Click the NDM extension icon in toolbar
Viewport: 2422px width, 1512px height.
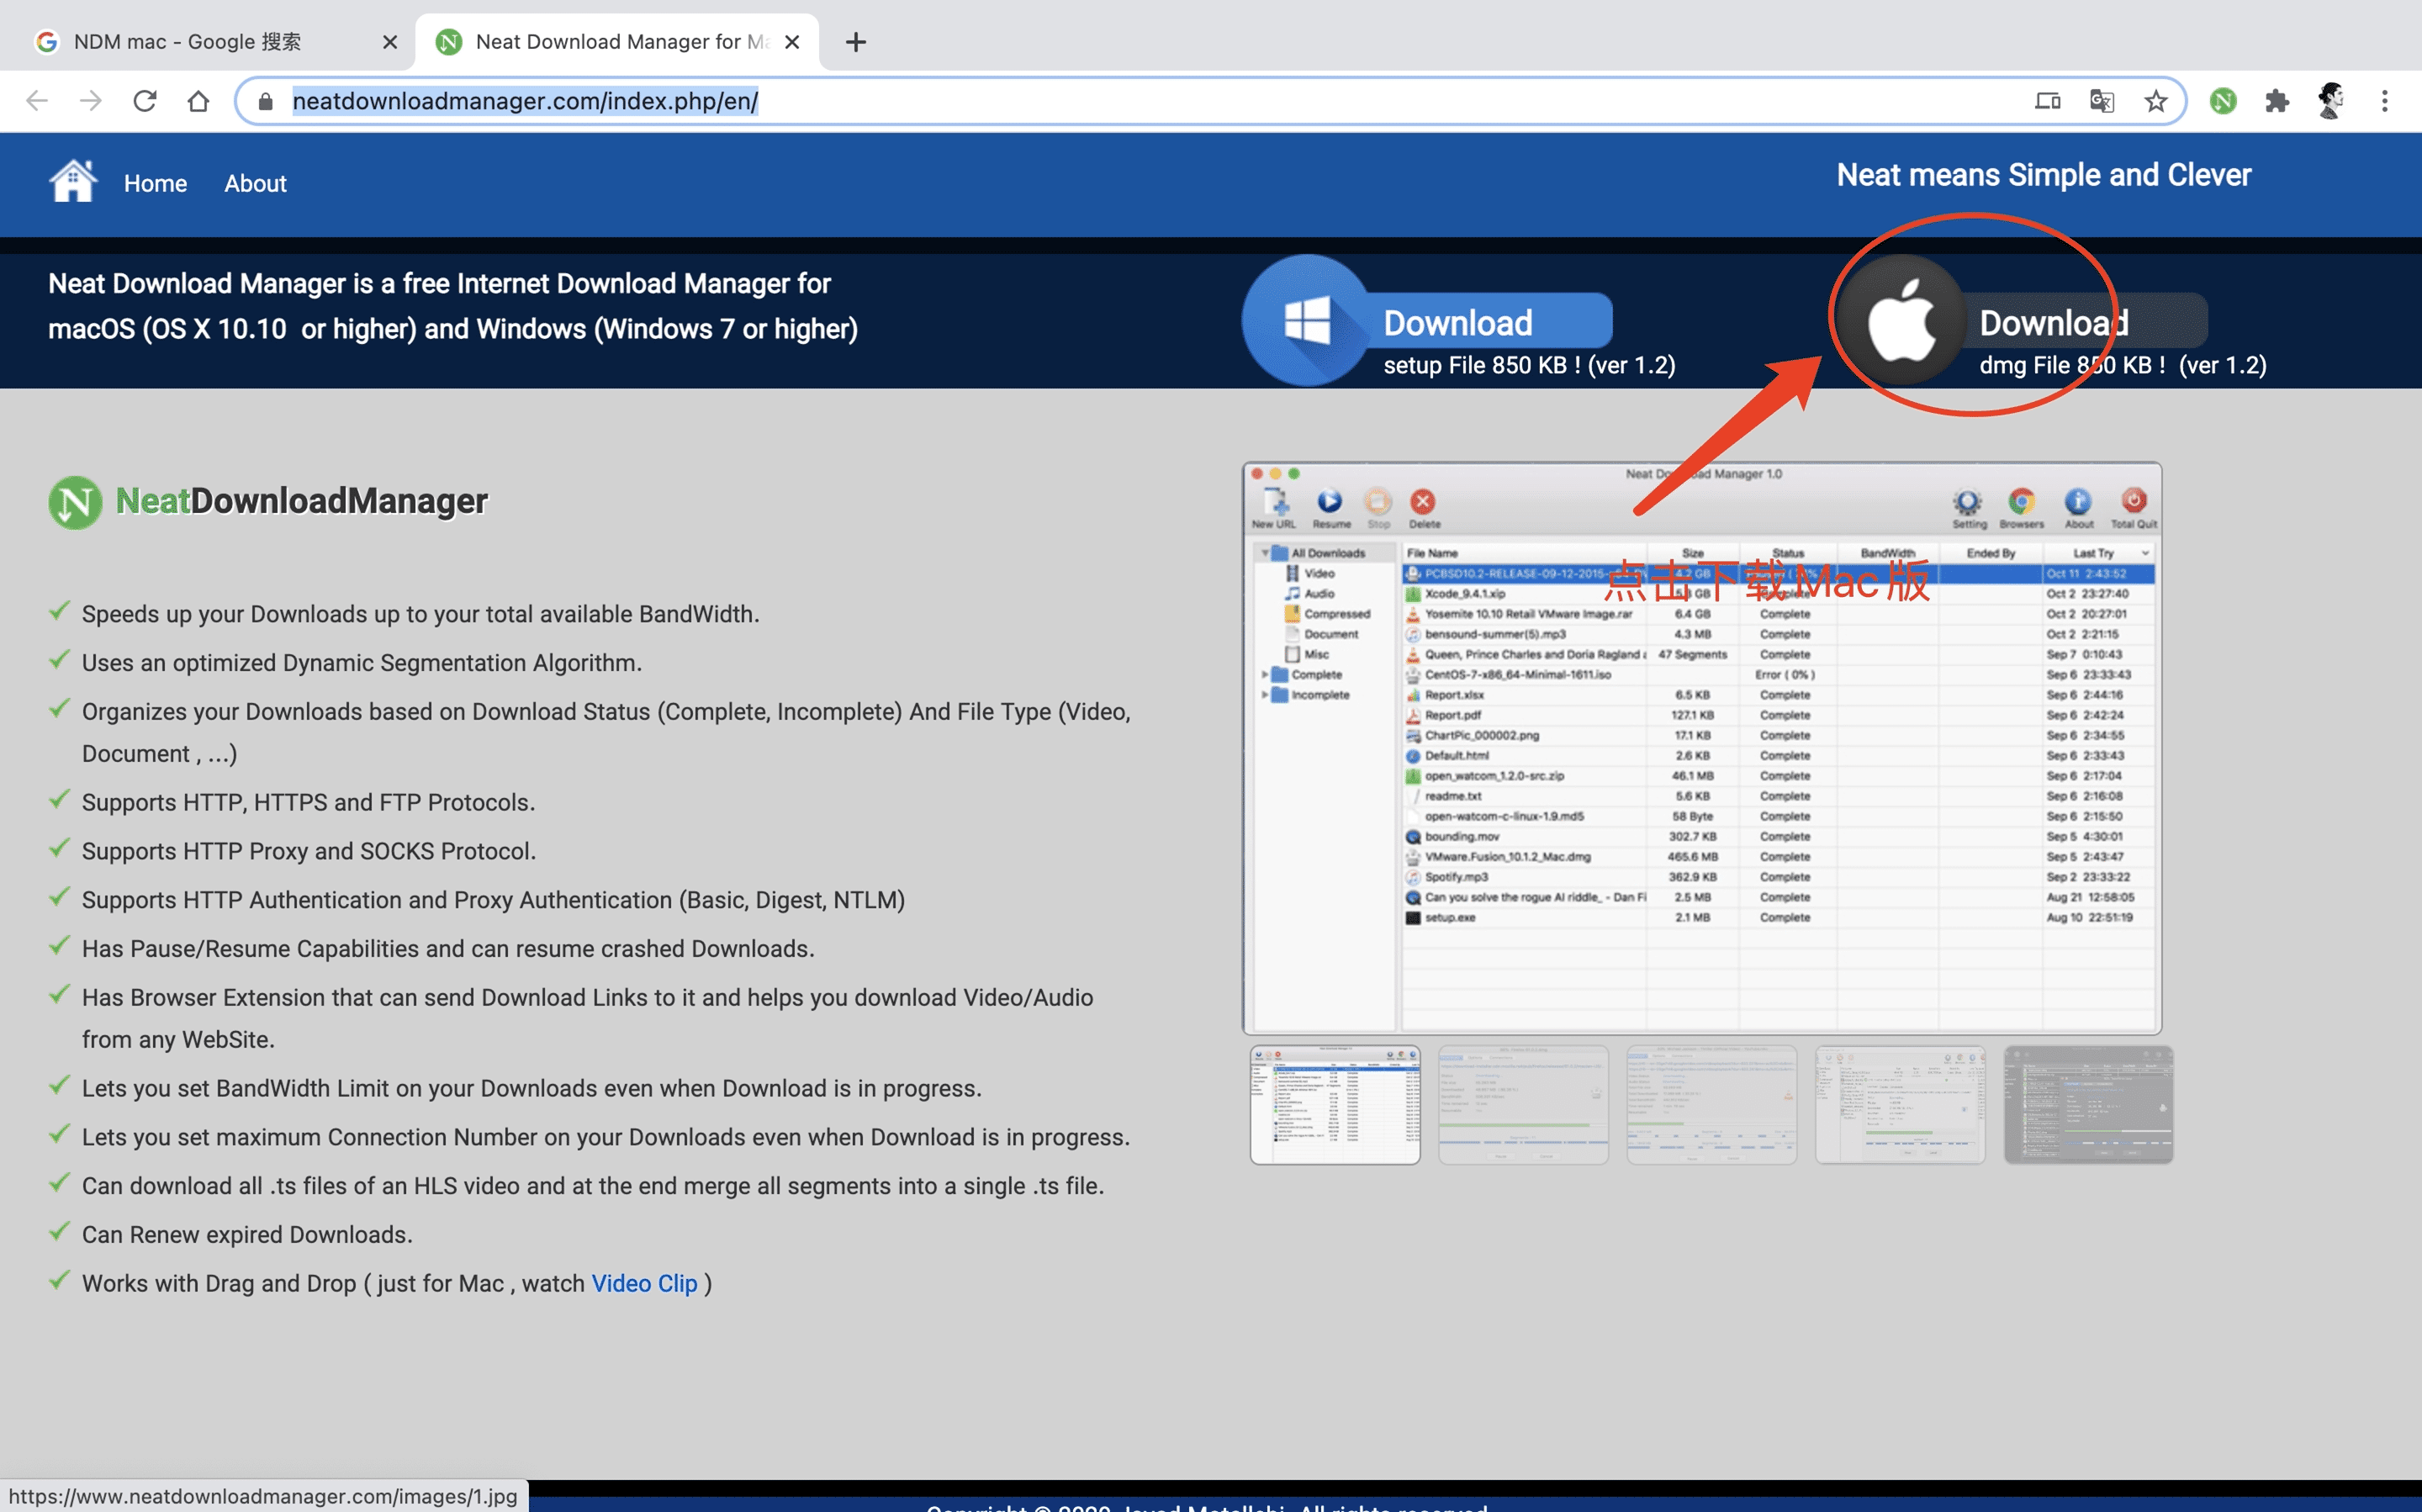click(2222, 101)
